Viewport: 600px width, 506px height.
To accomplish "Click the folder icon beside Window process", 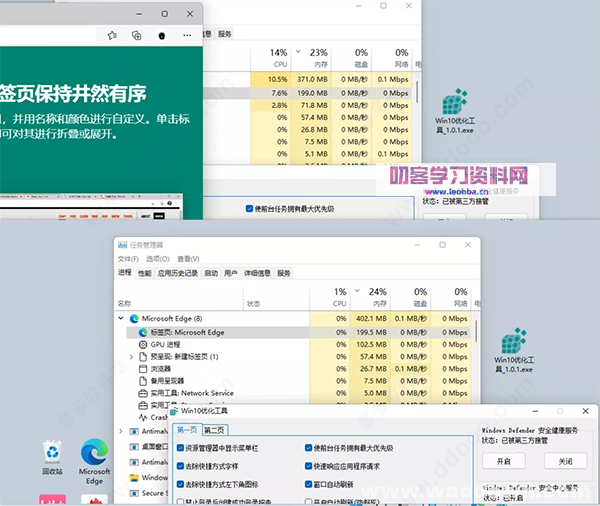I will point(134,478).
